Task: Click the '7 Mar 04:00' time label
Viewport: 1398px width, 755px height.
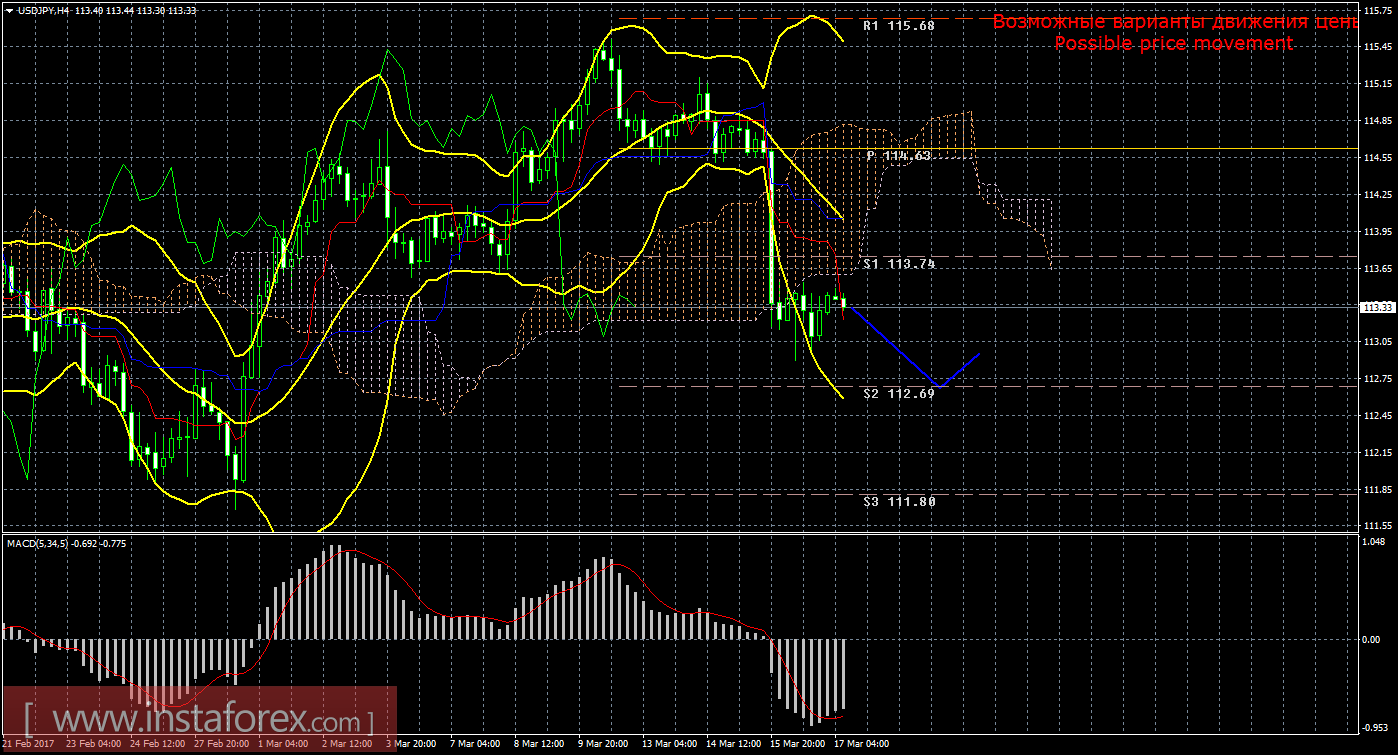Action: tap(474, 745)
